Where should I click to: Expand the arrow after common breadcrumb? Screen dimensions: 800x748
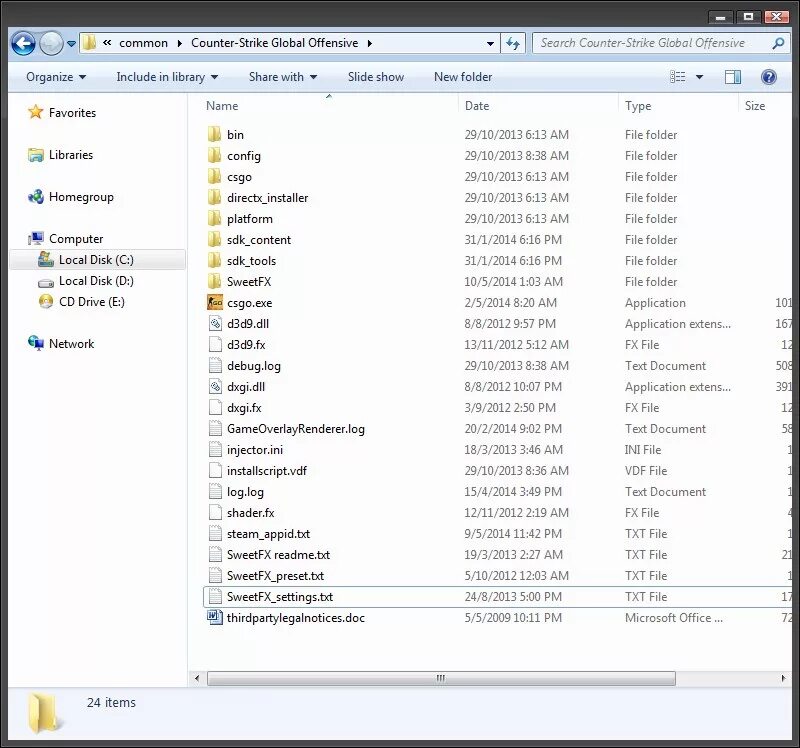click(x=180, y=44)
